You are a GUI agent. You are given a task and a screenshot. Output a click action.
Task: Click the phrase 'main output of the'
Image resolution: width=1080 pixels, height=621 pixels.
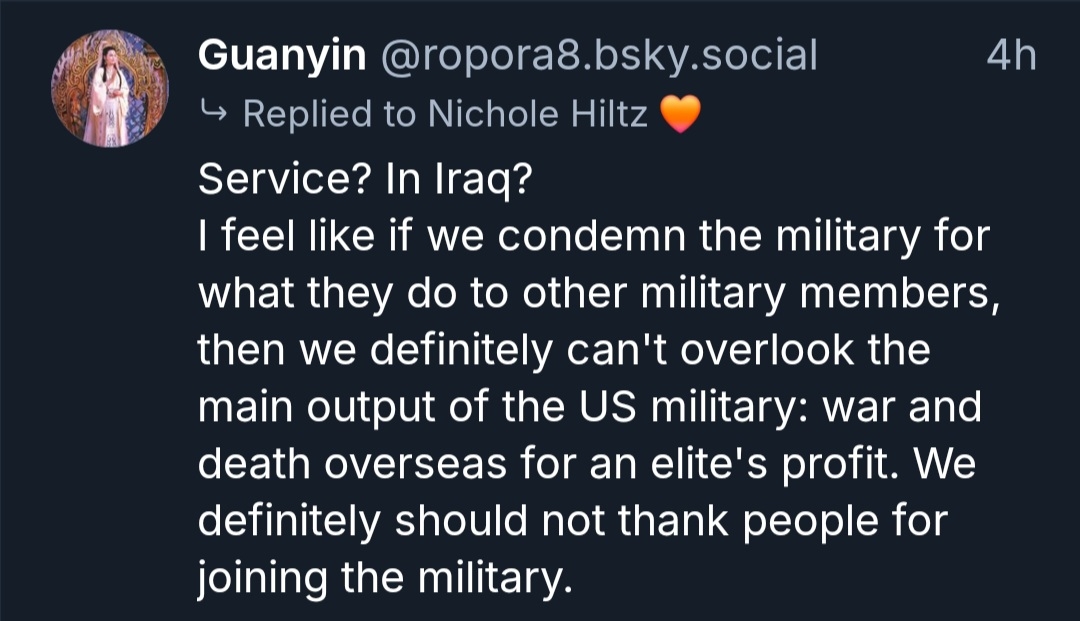(382, 408)
